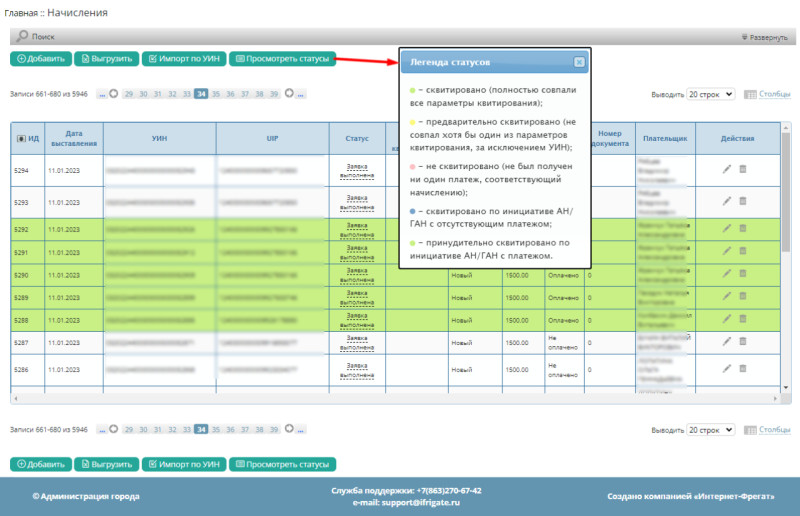The width and height of the screenshot is (800, 516).
Task: Go to the previous page using the top pager arrow
Action: [x=113, y=94]
